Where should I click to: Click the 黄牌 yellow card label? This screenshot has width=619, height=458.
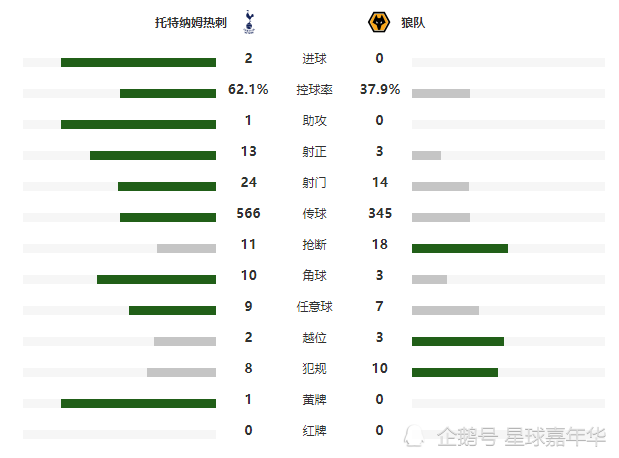(314, 400)
